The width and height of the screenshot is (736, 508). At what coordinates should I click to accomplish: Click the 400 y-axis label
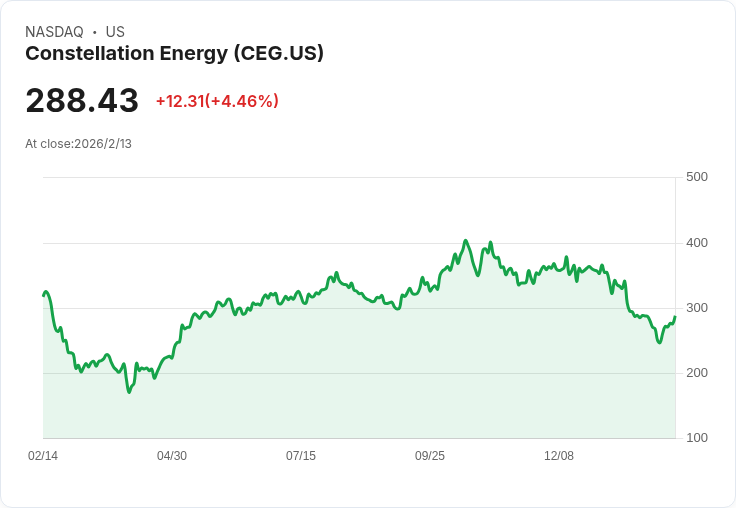697,243
